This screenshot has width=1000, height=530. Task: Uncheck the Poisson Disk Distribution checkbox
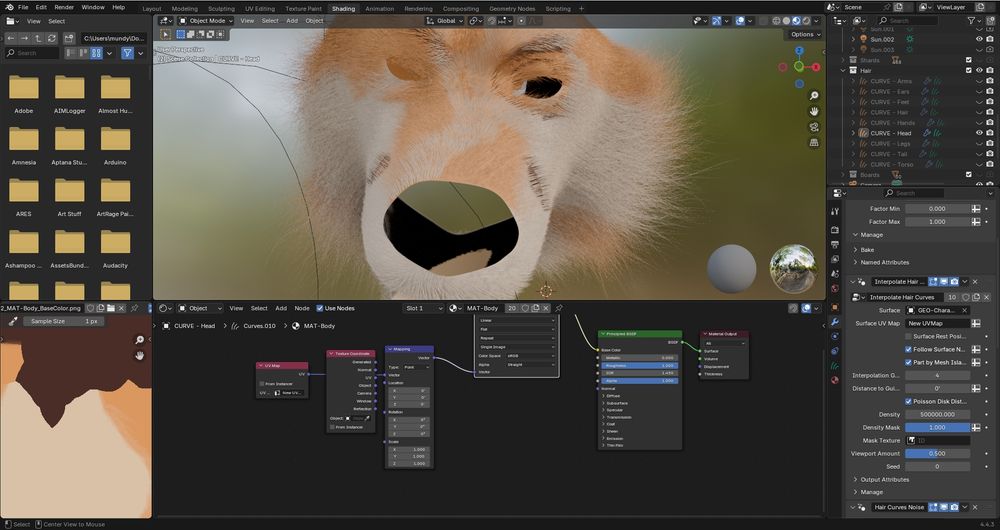tap(907, 401)
